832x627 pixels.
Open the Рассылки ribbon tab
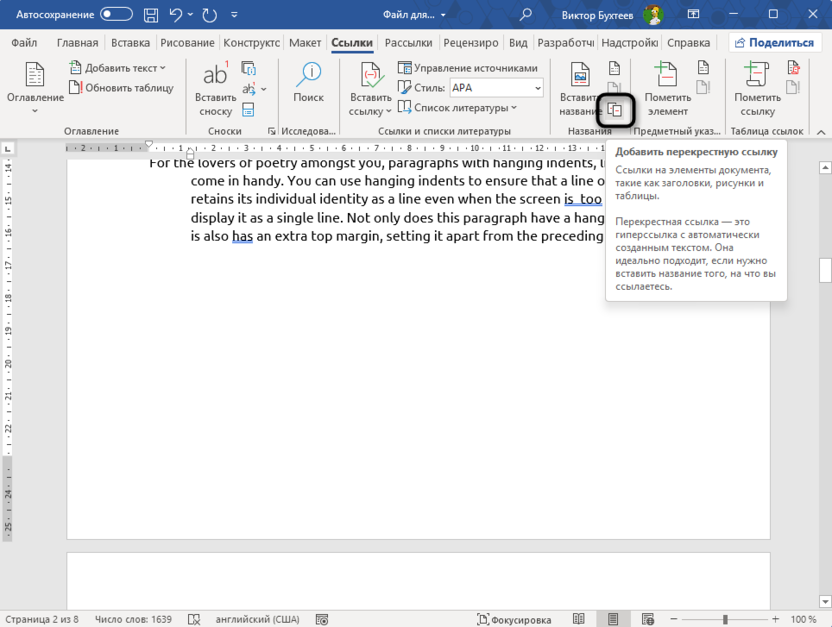(x=408, y=43)
